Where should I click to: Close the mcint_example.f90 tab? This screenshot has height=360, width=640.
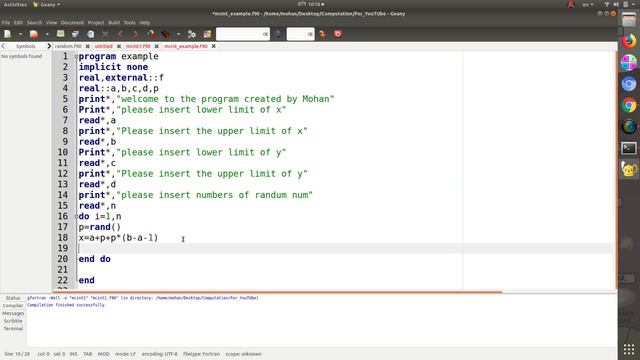pyautogui.click(x=213, y=47)
